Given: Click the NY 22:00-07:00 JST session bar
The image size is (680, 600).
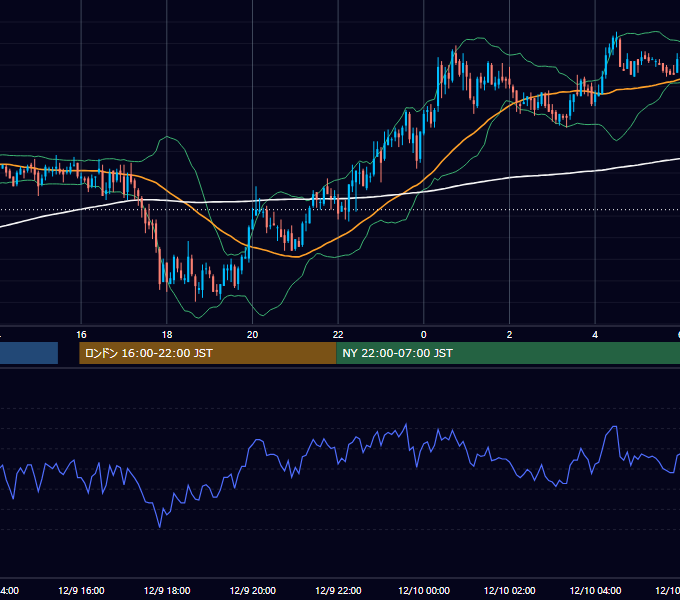Looking at the screenshot, I should [508, 353].
